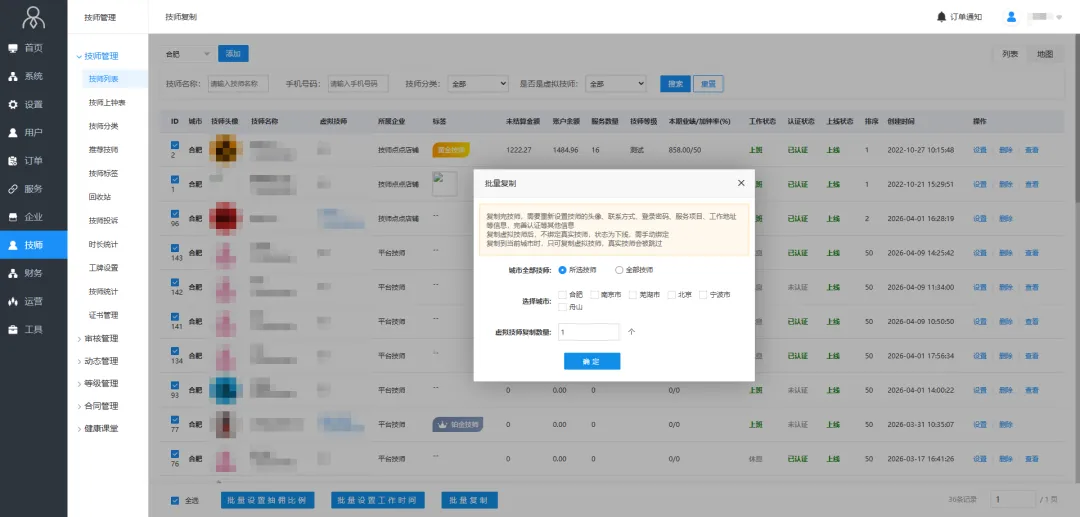Open 运营 in the sidebar
The width and height of the screenshot is (1080, 517).
click(x=33, y=301)
